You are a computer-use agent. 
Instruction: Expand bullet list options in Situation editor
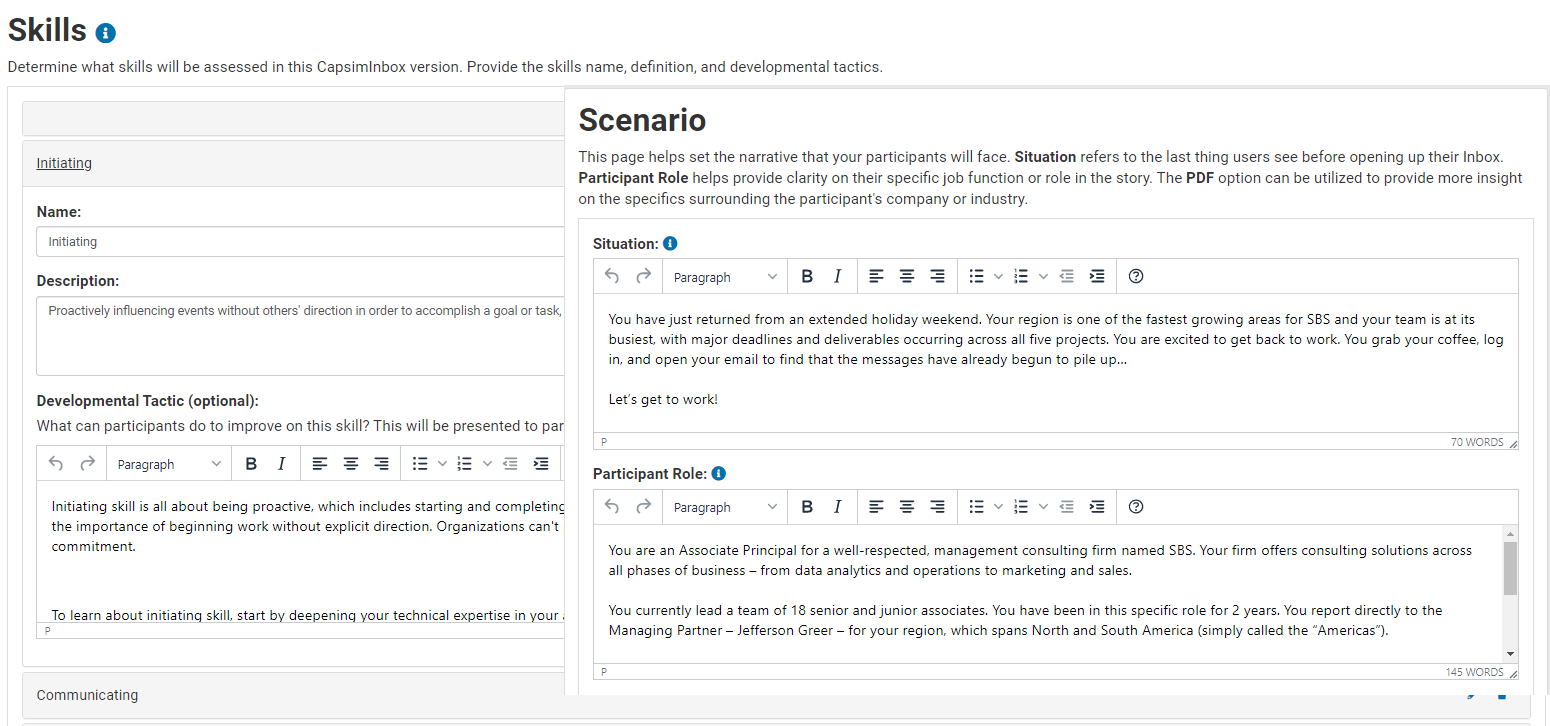[998, 277]
